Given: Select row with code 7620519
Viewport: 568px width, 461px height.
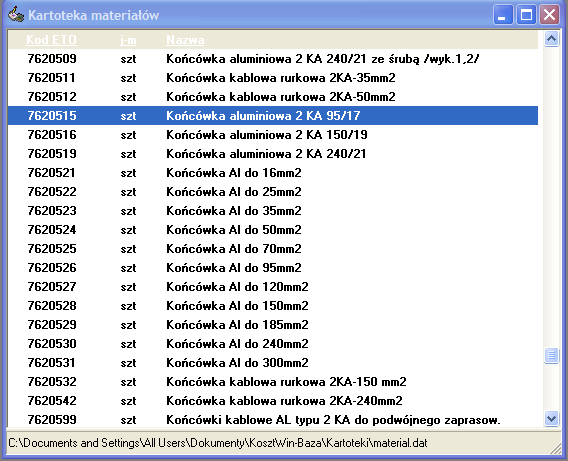Looking at the screenshot, I should 273,154.
